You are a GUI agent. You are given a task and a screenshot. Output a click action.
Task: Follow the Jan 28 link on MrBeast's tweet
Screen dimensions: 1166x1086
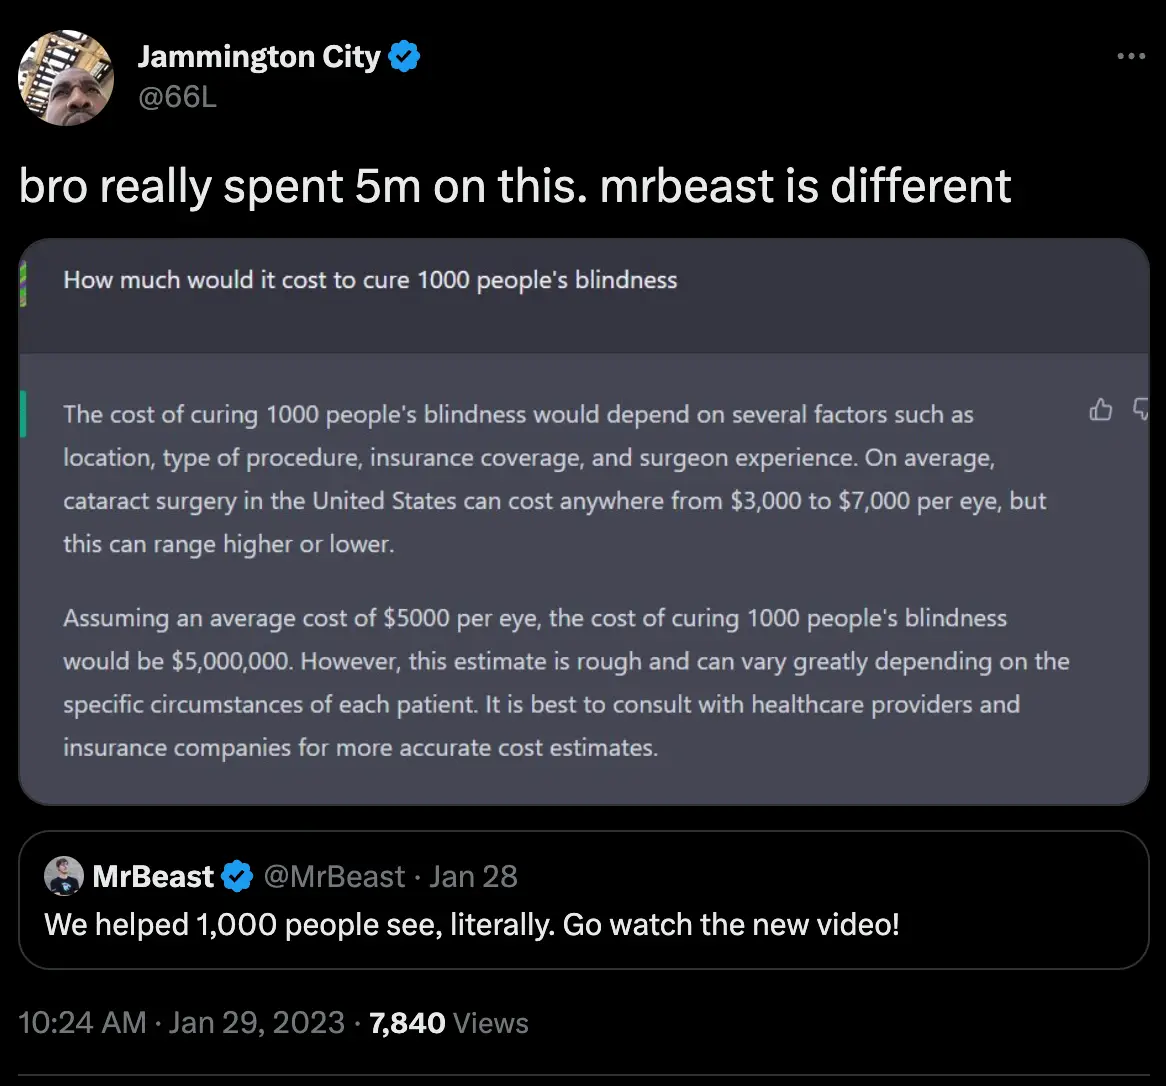(x=473, y=875)
